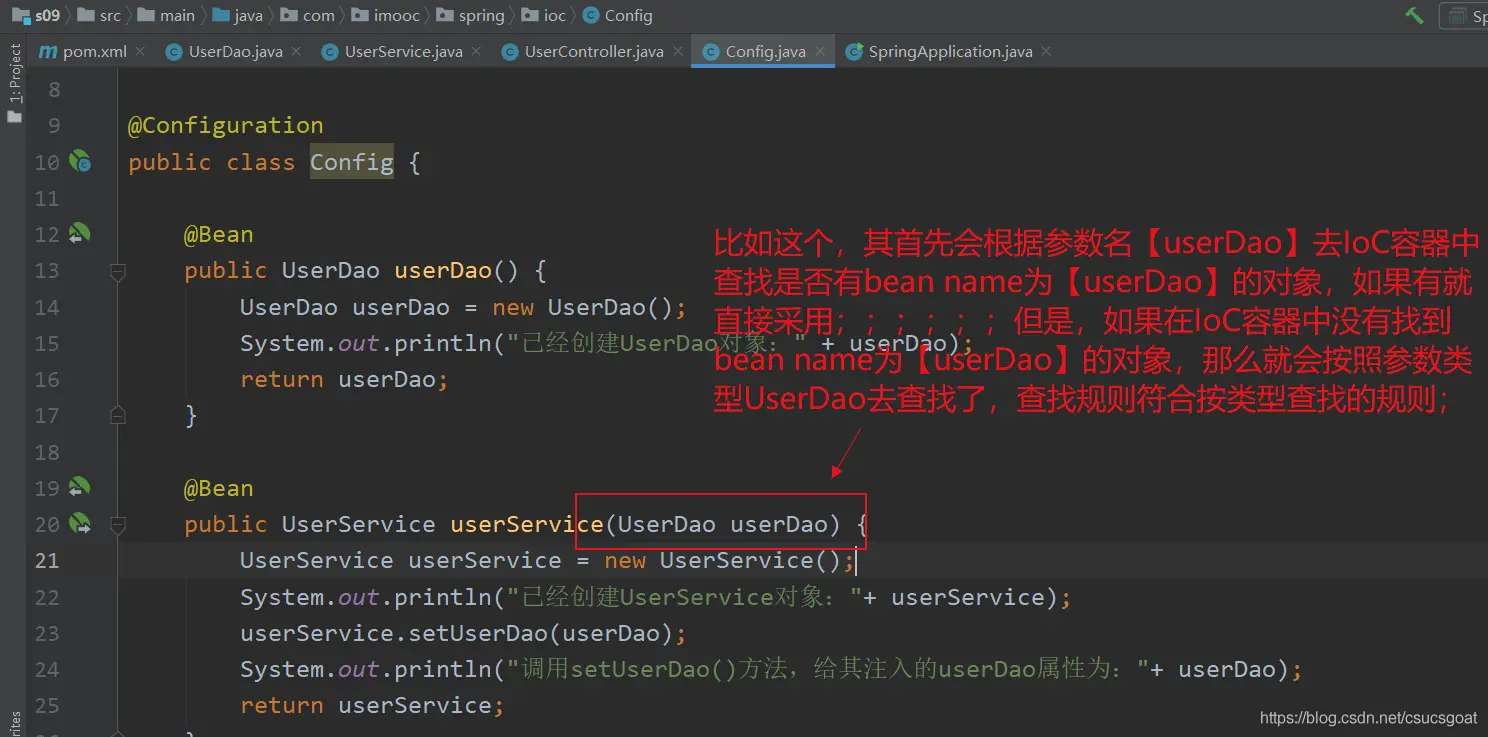Switch to the UserController.java tab

point(593,52)
